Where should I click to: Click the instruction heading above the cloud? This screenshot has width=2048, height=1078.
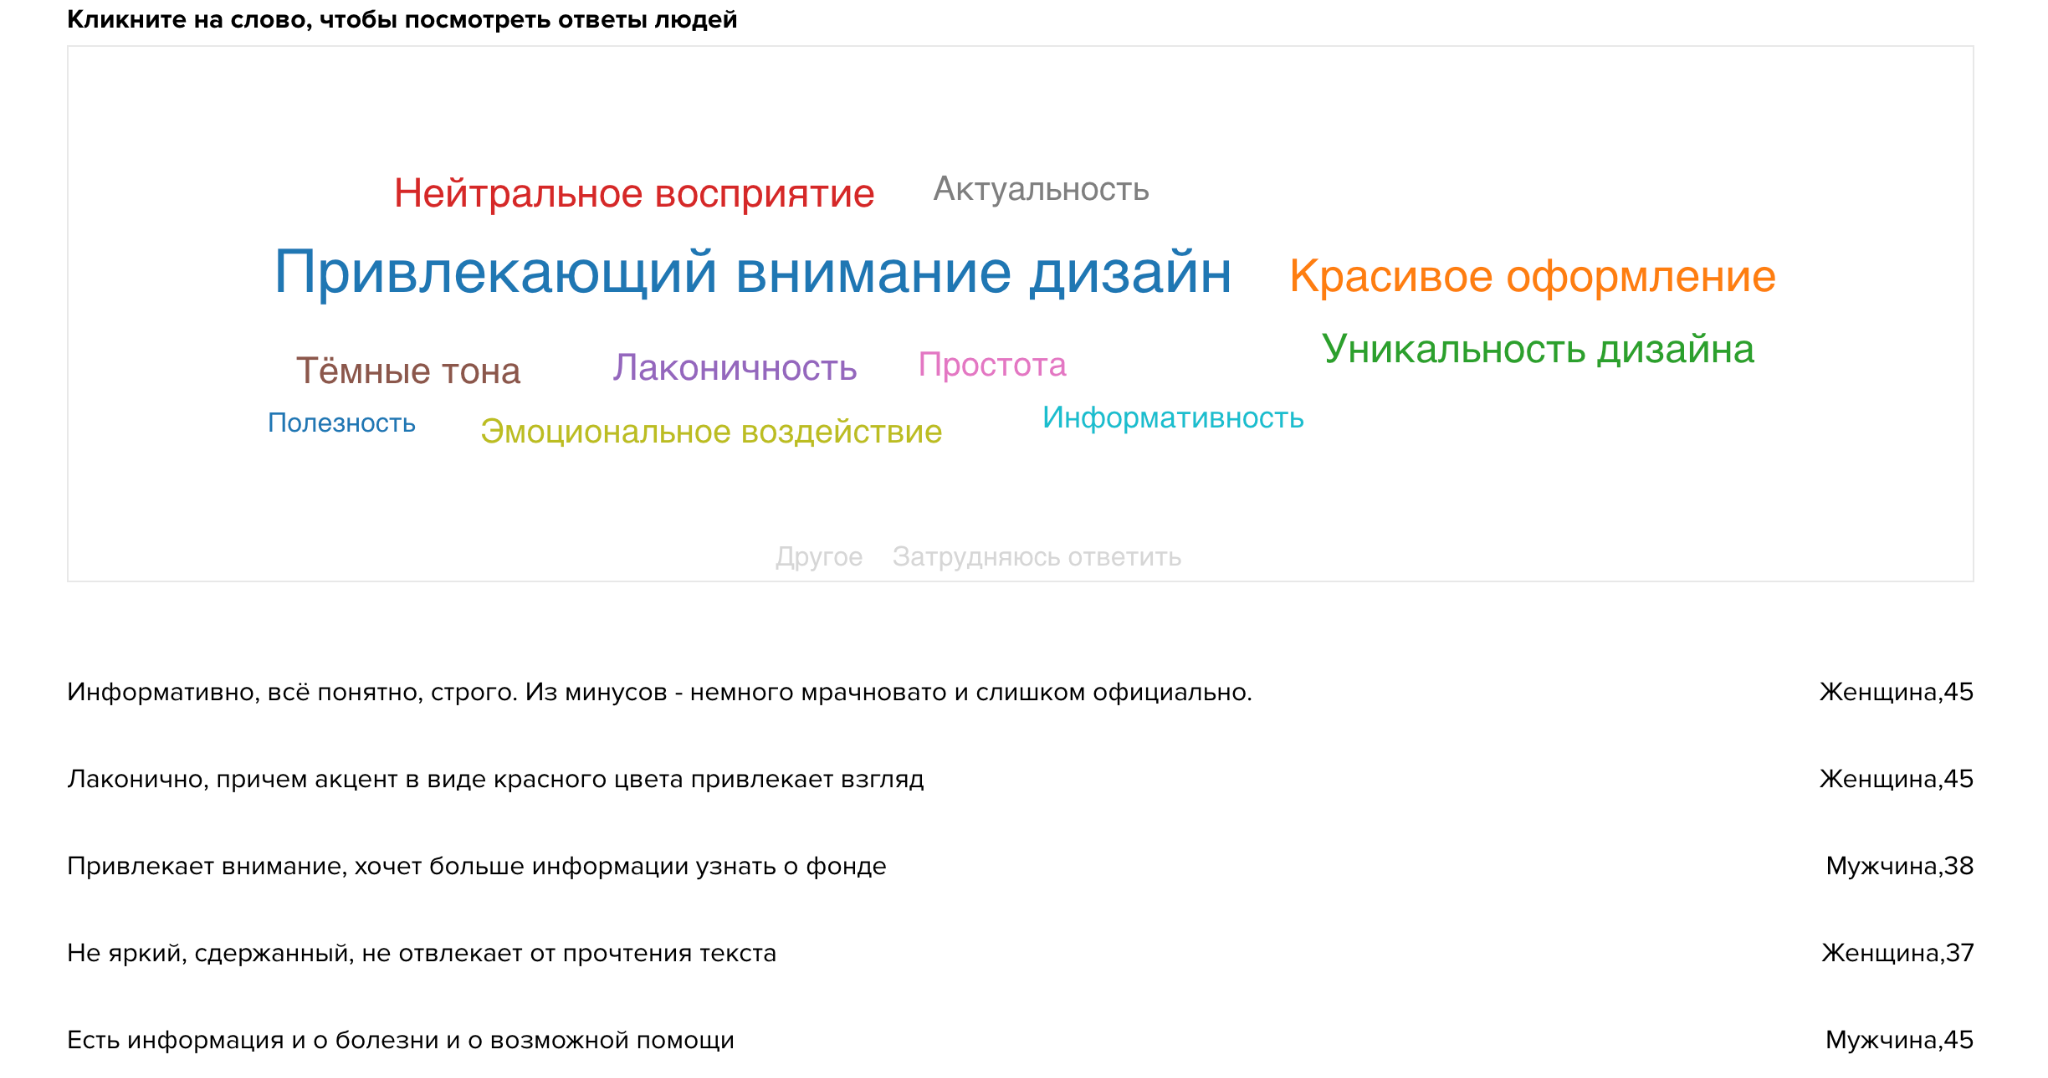click(x=402, y=18)
